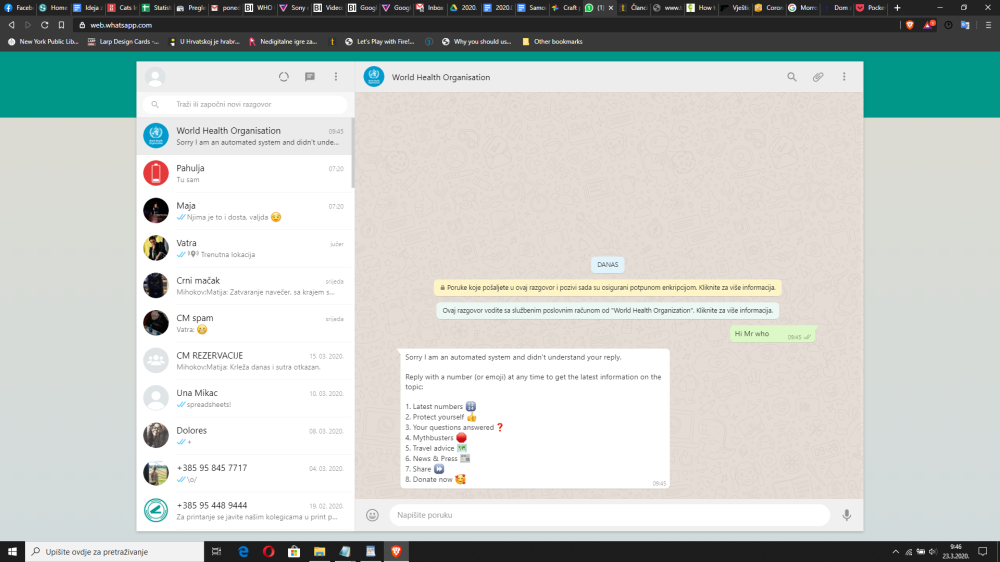Switch to the WHO browser tab
The height and width of the screenshot is (562, 1000).
258,8
